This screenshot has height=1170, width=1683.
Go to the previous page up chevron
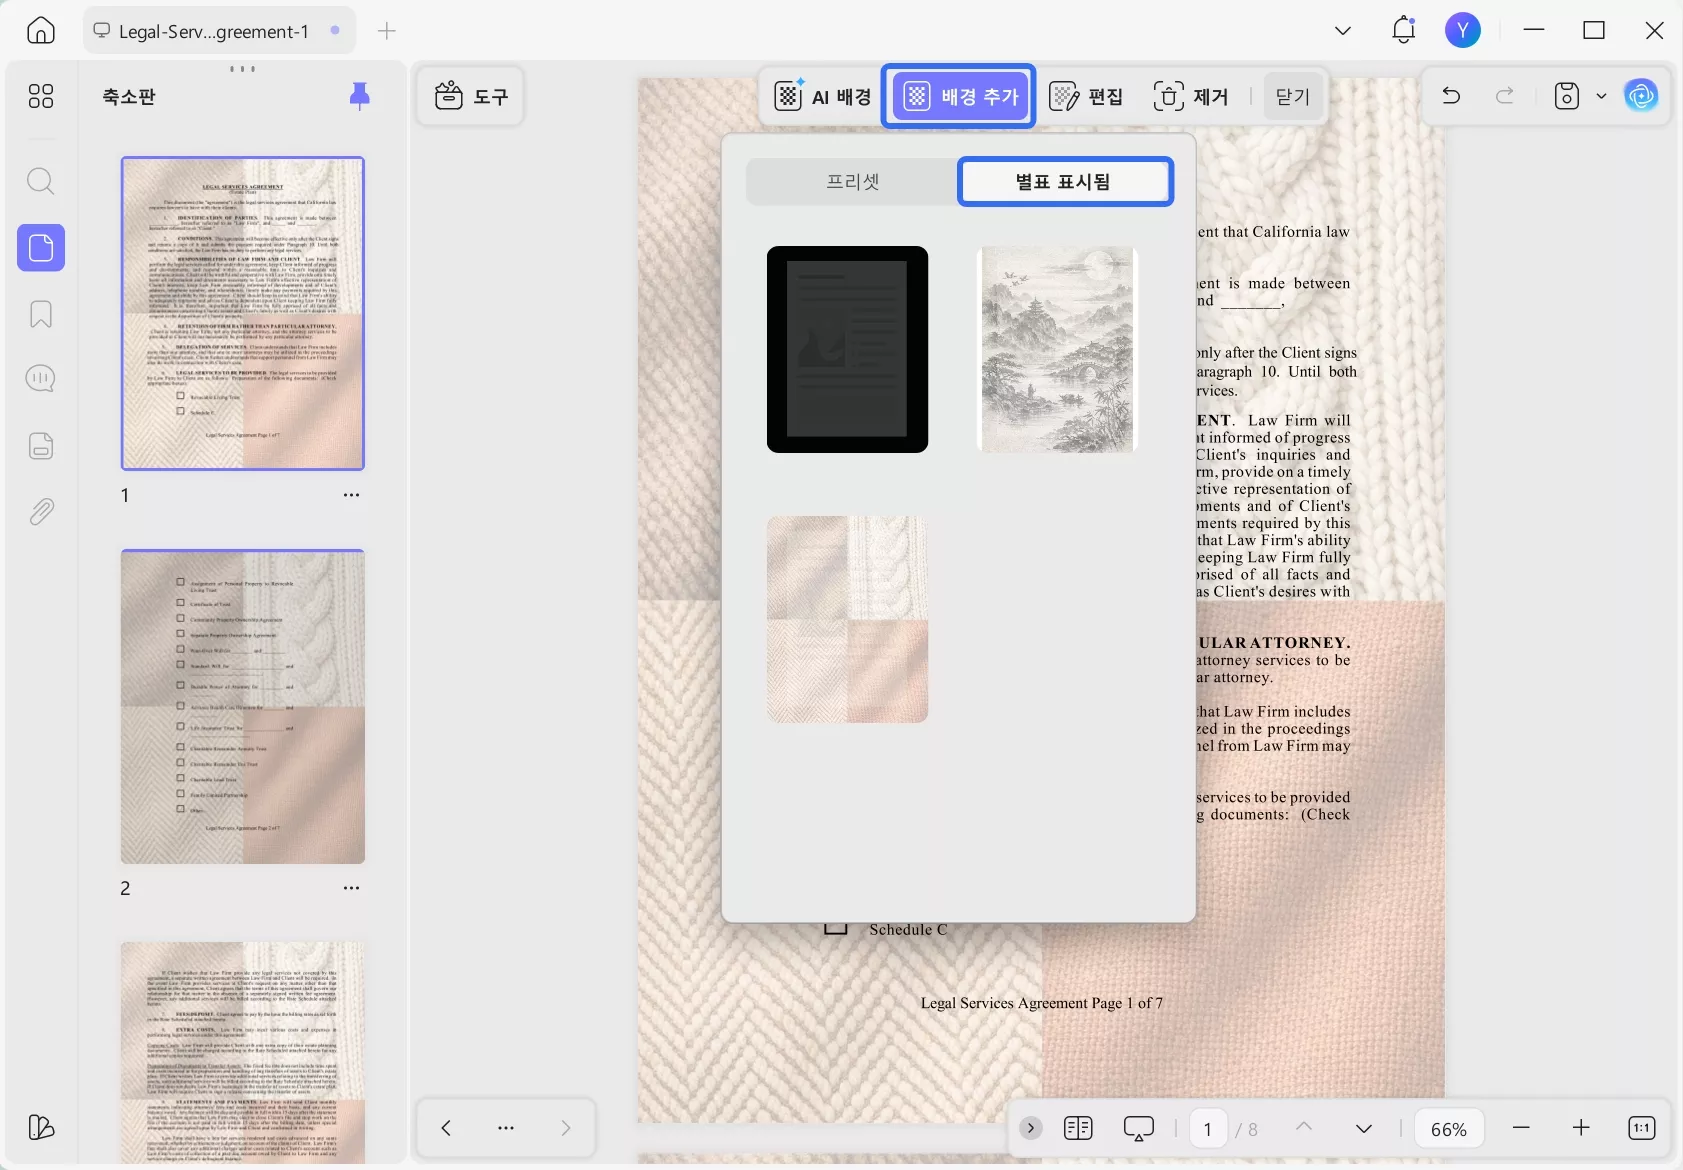(x=1304, y=1127)
